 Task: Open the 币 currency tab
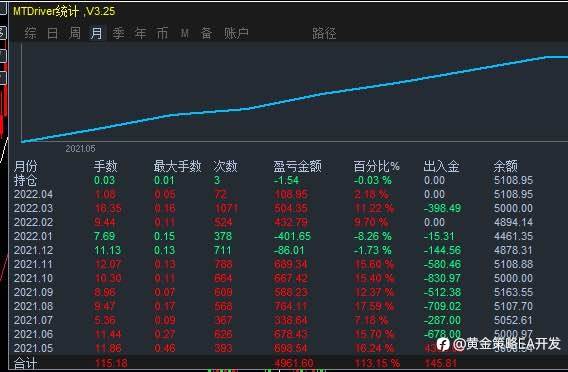[x=162, y=33]
